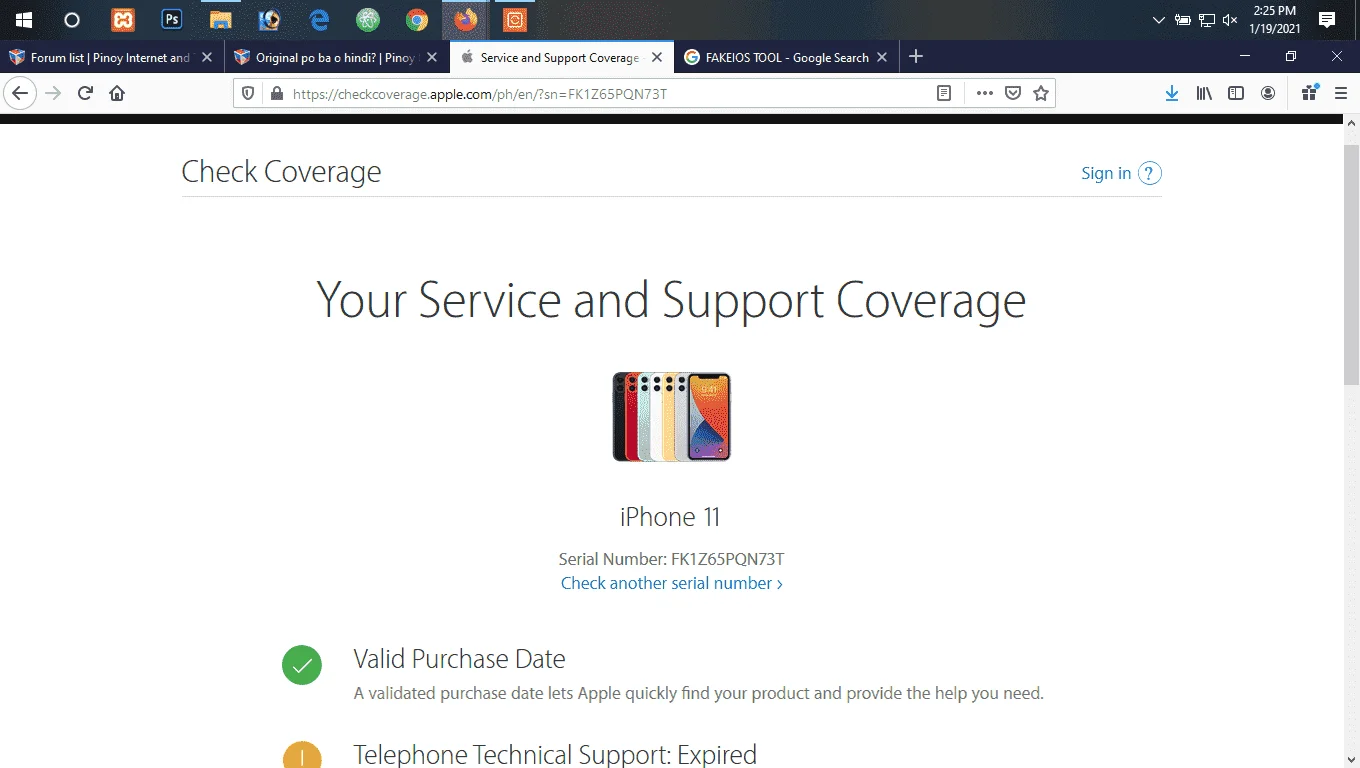The width and height of the screenshot is (1360, 768).
Task: Save page to Pocket
Action: click(1013, 93)
